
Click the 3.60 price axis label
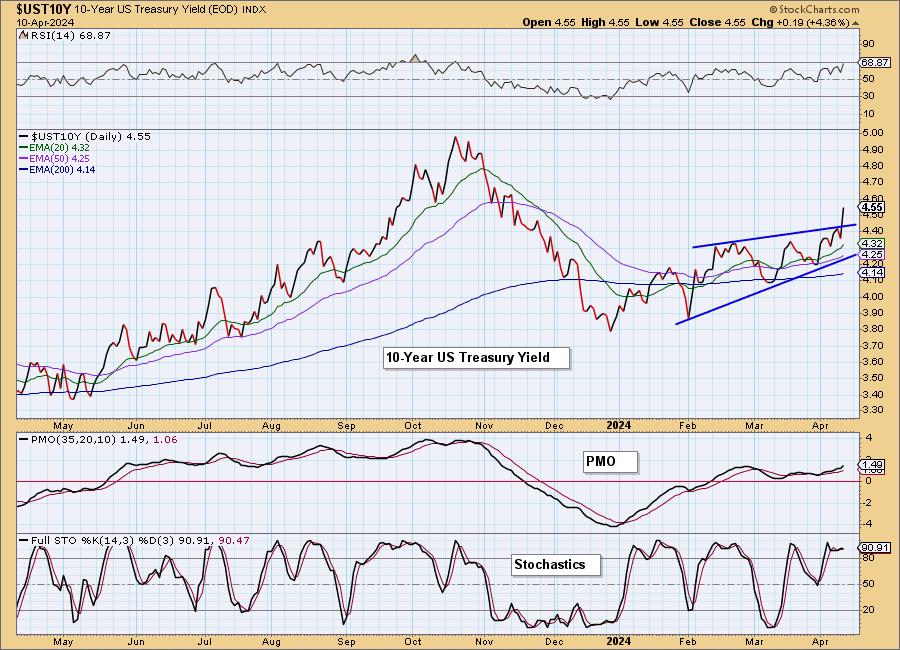click(873, 362)
